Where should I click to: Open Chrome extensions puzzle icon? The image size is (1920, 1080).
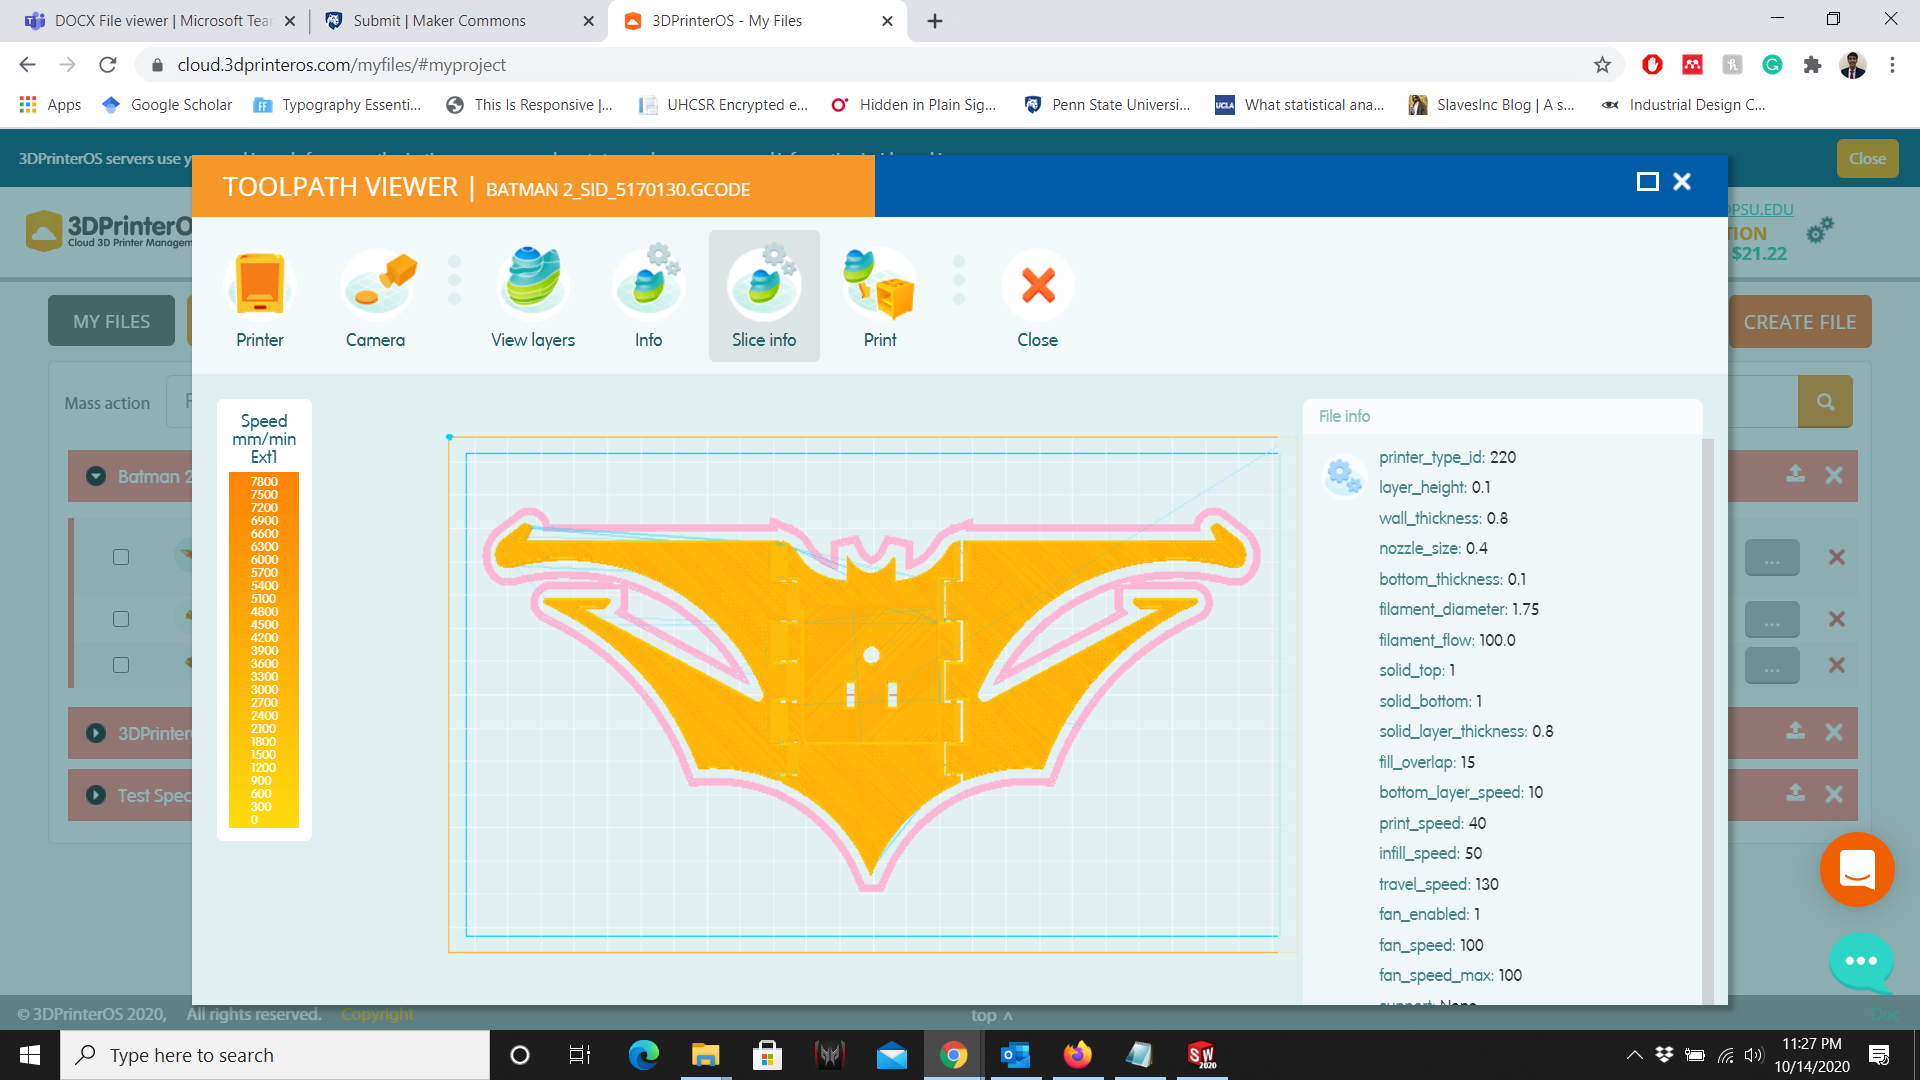tap(1812, 65)
